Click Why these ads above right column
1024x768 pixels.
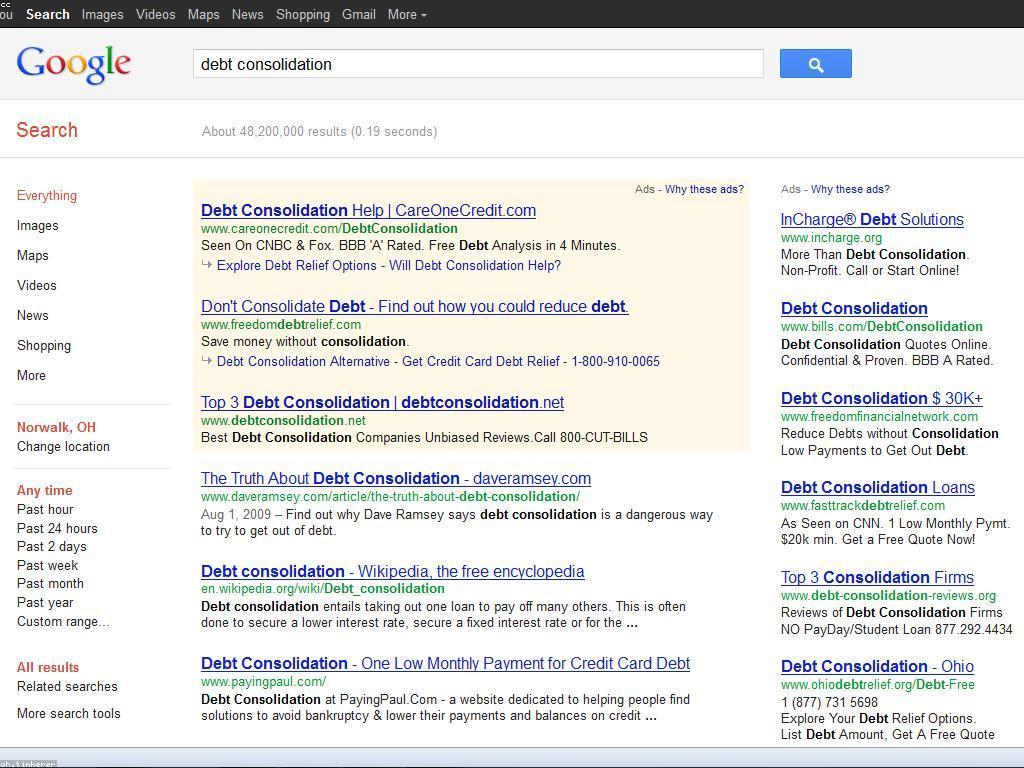[849, 189]
